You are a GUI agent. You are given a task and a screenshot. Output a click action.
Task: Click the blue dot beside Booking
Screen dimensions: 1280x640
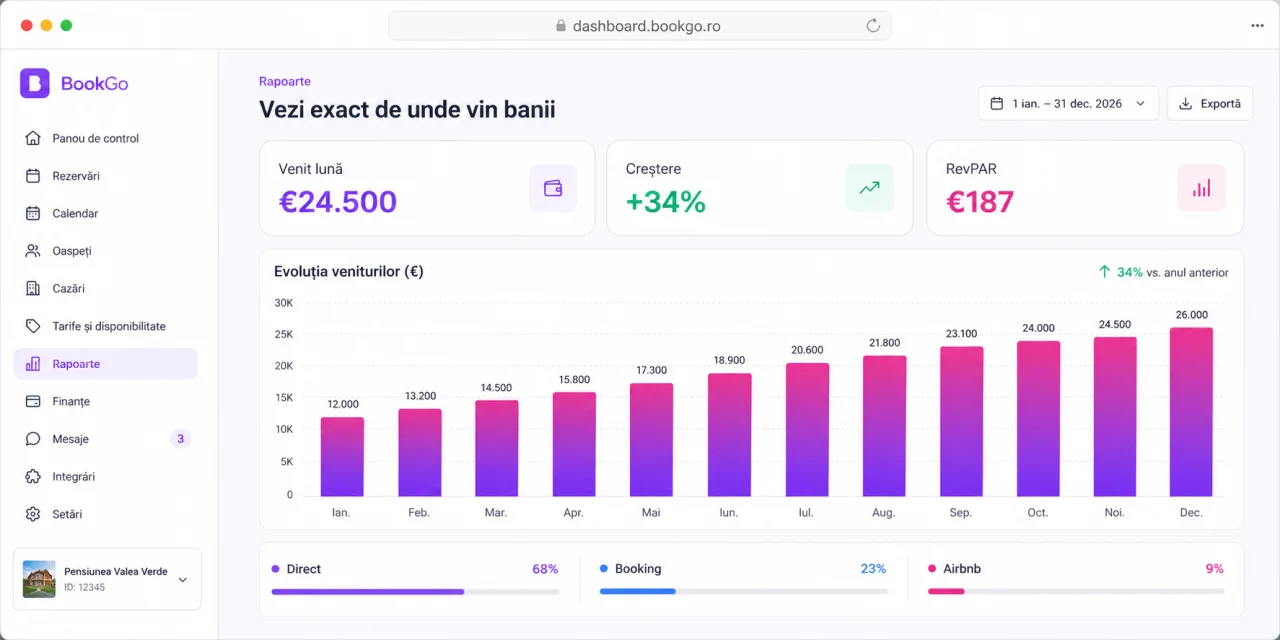pyautogui.click(x=604, y=569)
